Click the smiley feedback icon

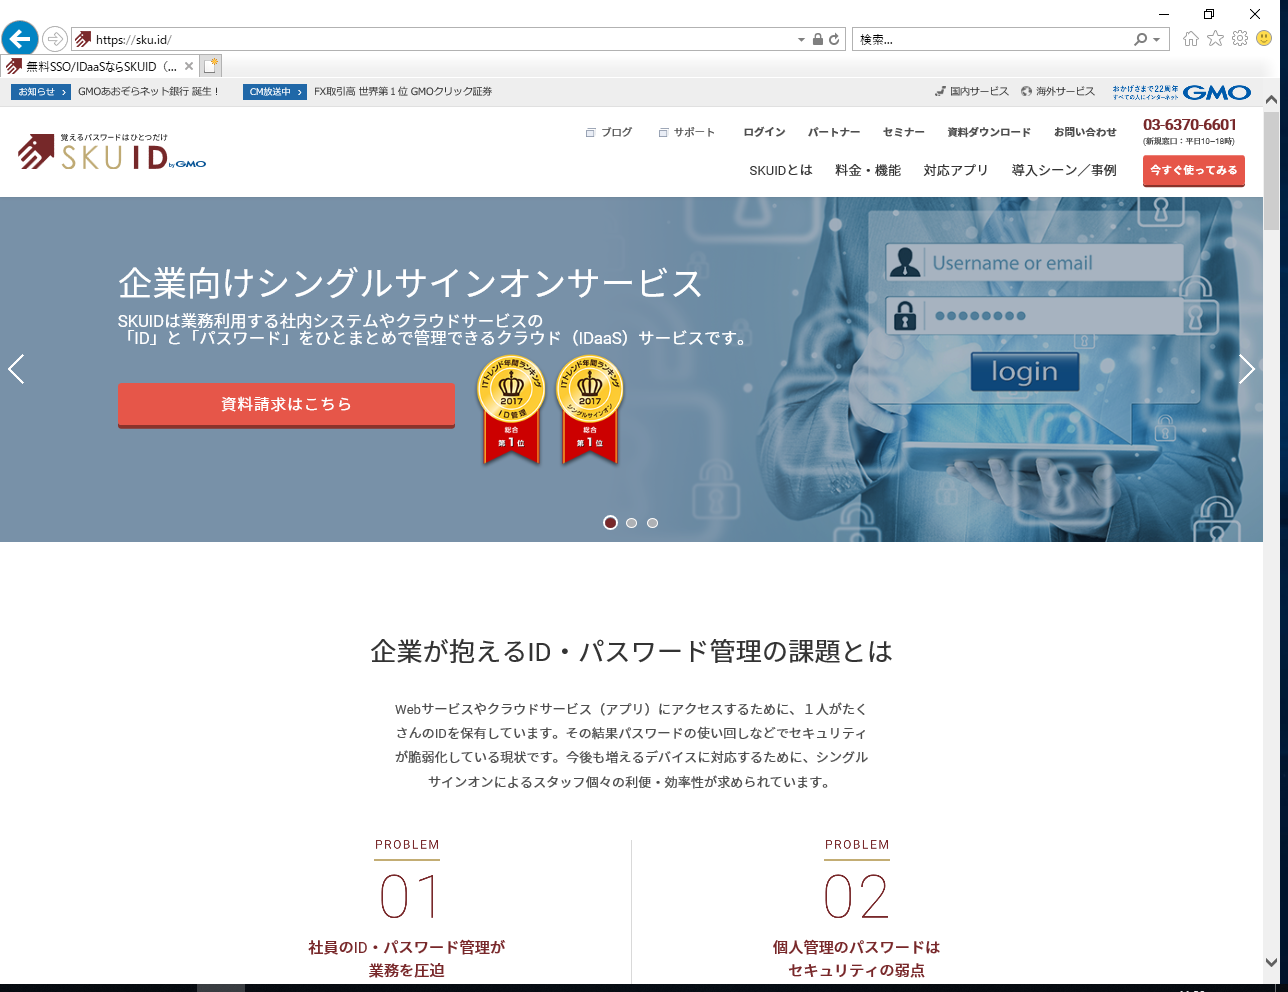(x=1264, y=39)
